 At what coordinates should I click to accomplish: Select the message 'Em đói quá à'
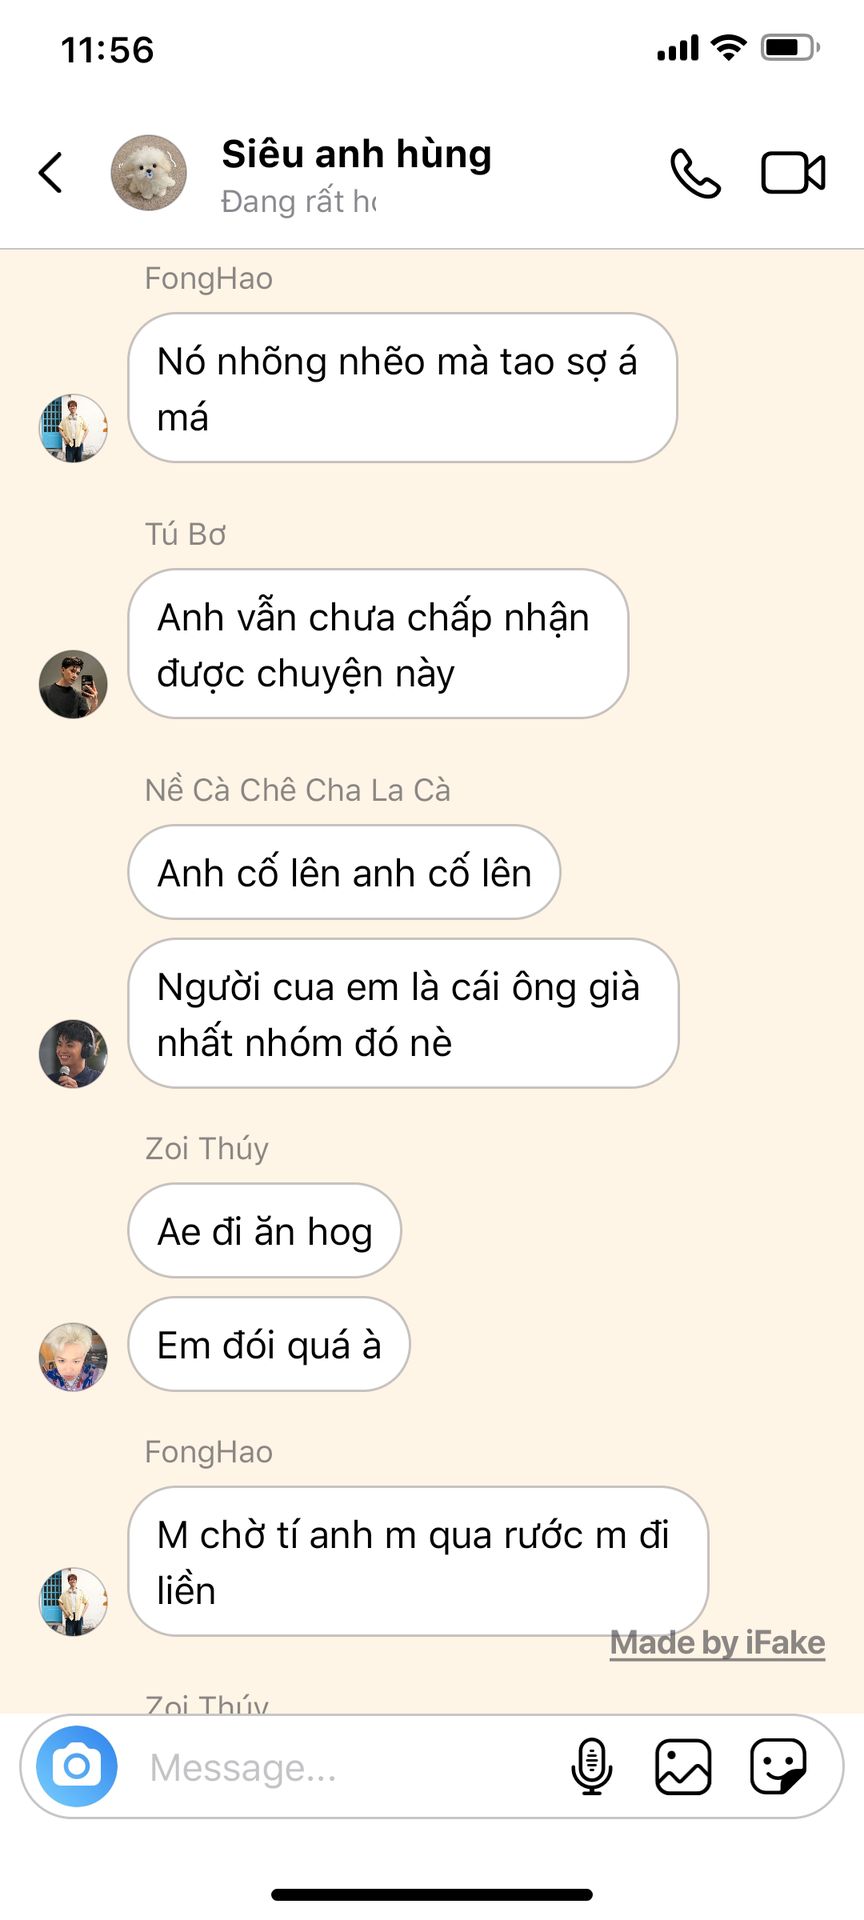pyautogui.click(x=269, y=1344)
